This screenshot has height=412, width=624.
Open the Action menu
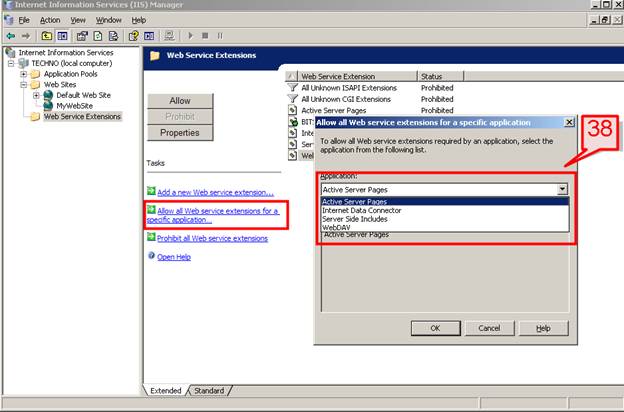click(50, 20)
